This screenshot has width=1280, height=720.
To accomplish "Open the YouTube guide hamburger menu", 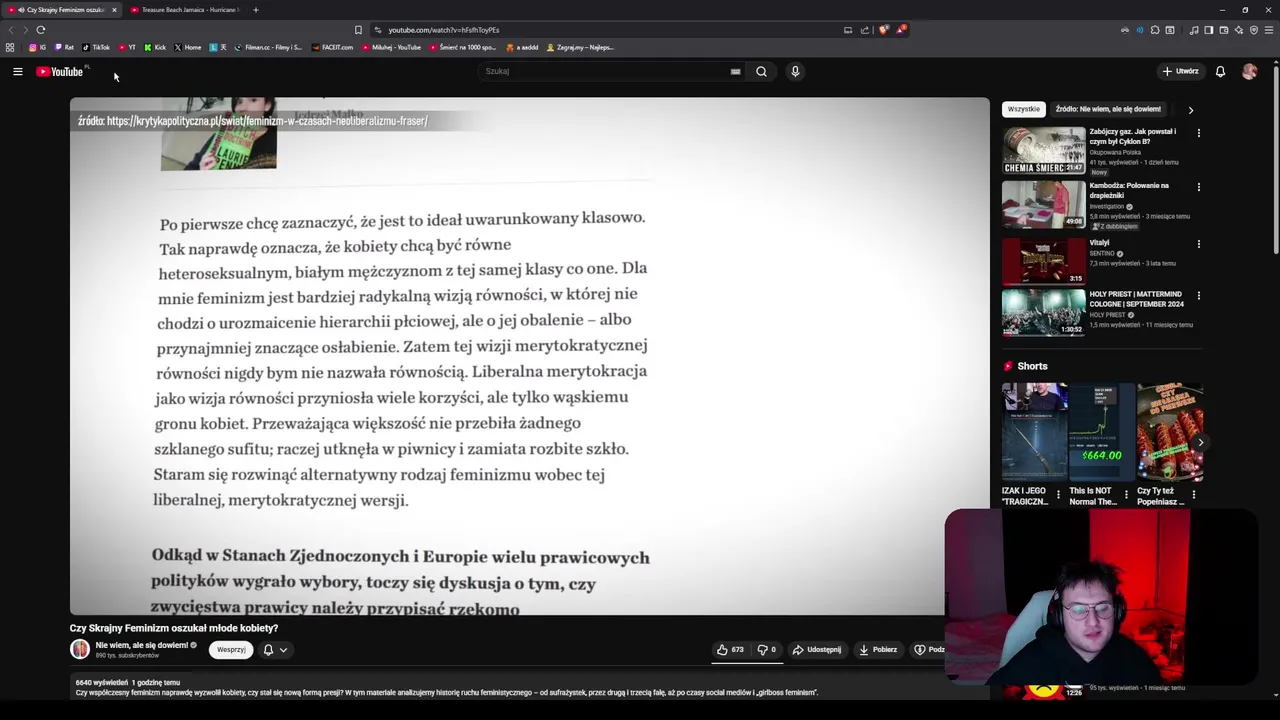I will [17, 71].
